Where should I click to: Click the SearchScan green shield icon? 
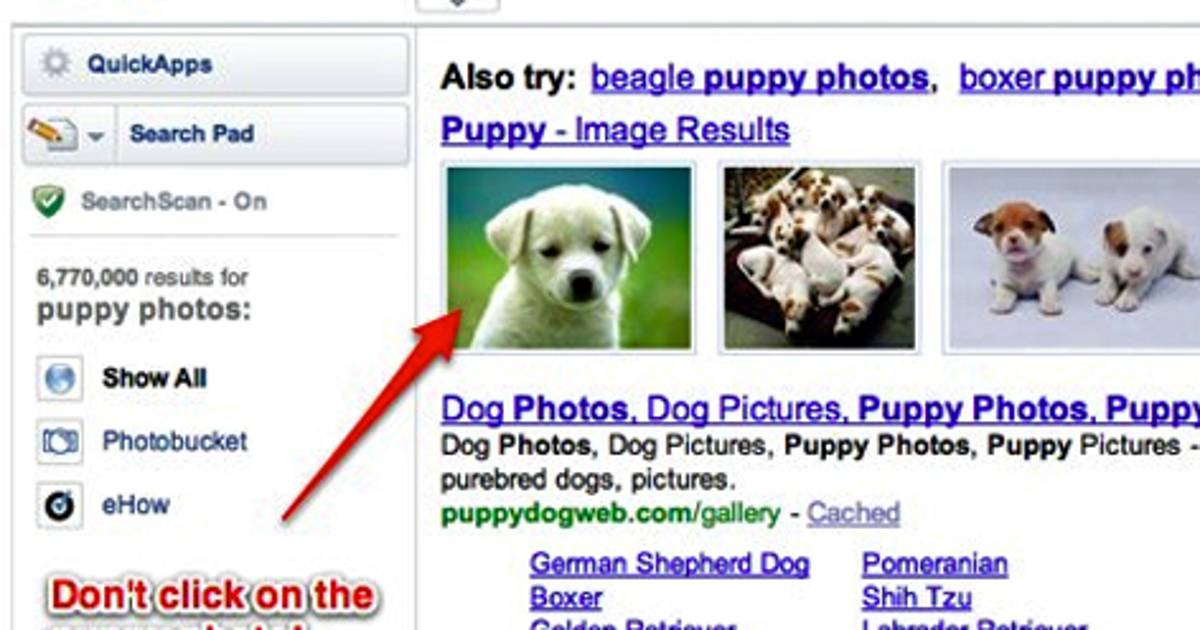point(47,202)
